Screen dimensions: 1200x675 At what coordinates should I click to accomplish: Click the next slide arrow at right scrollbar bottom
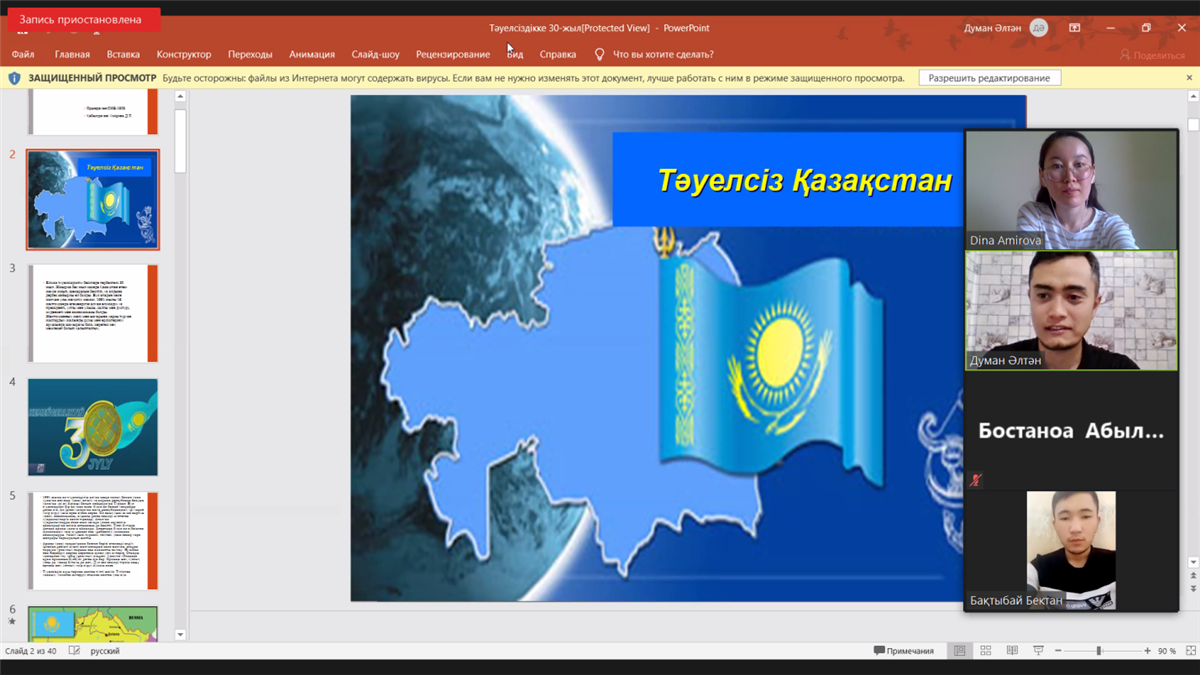pos(1192,588)
